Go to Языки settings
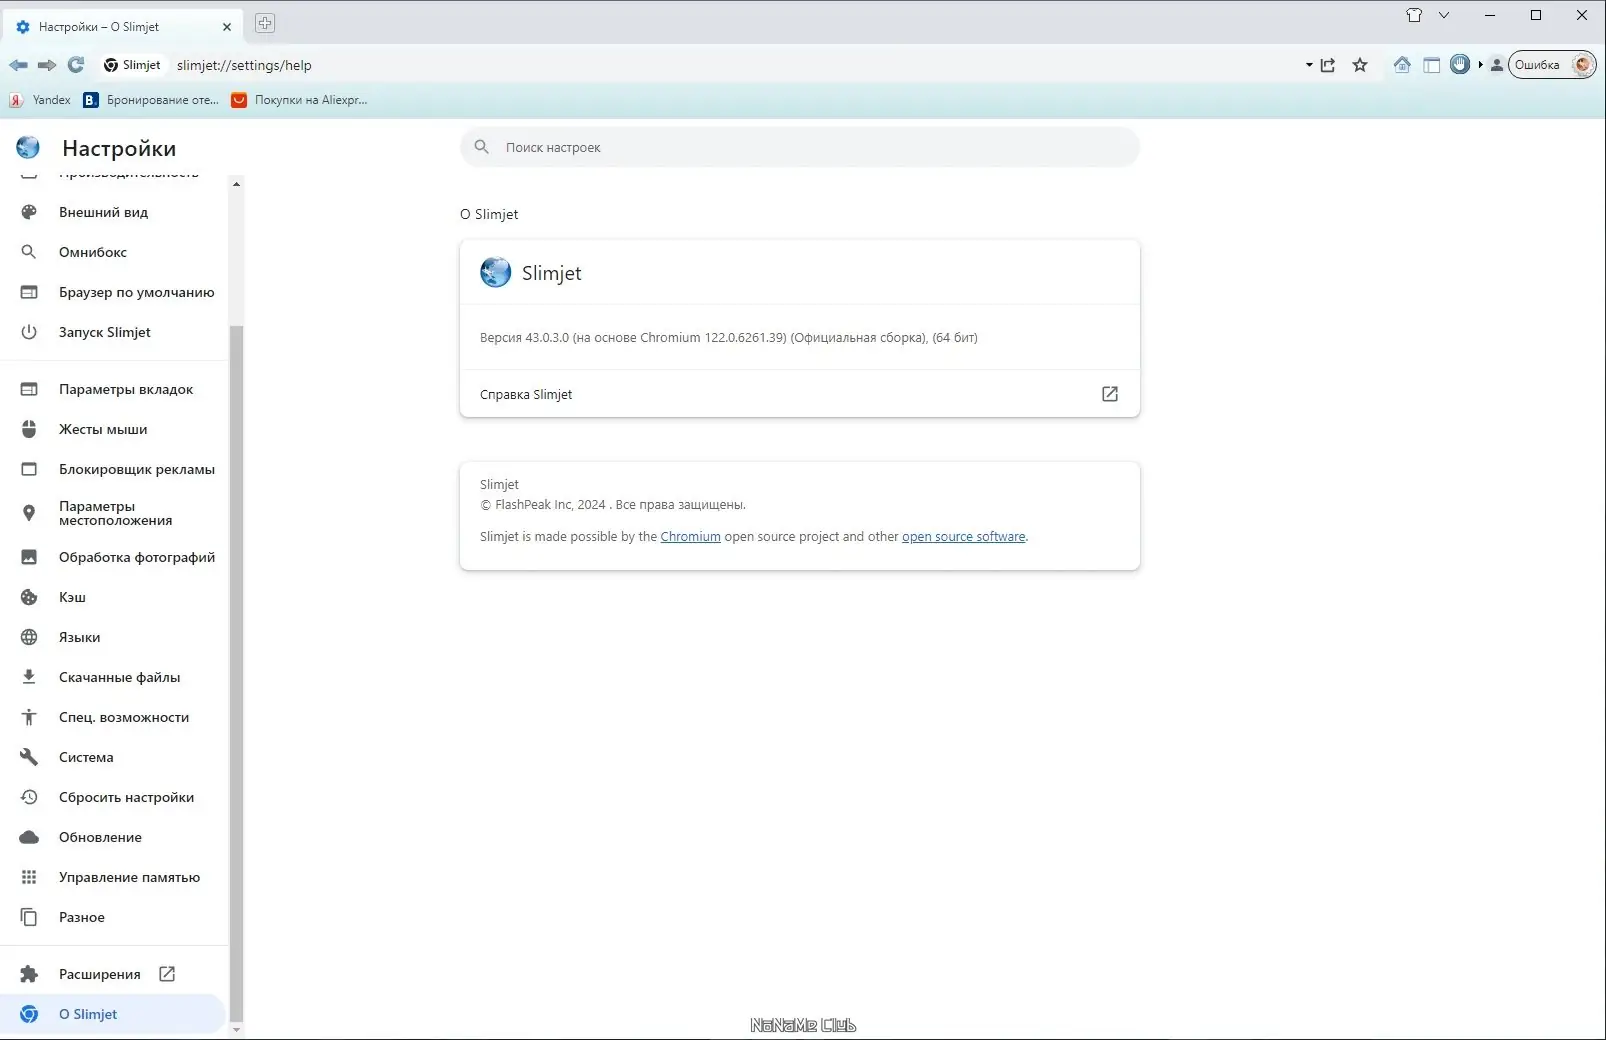 pyautogui.click(x=114, y=637)
